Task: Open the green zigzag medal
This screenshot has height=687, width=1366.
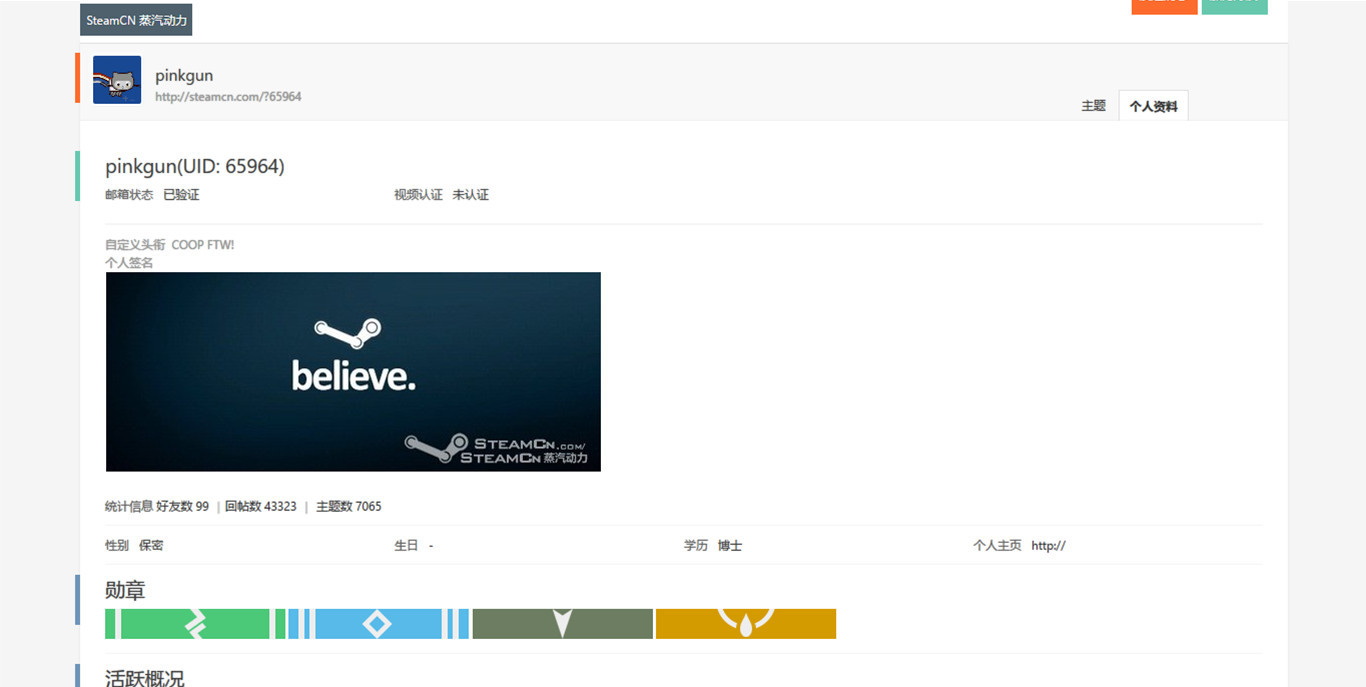Action: coord(195,624)
